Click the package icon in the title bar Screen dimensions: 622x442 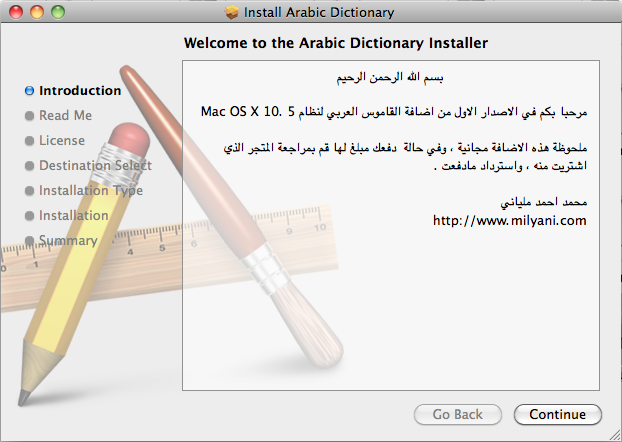click(x=234, y=12)
